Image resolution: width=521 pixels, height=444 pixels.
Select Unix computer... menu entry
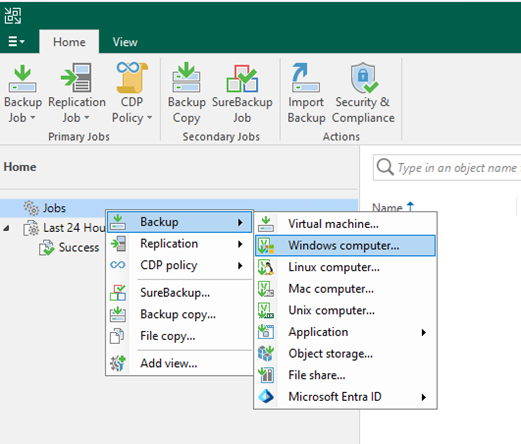(x=345, y=311)
